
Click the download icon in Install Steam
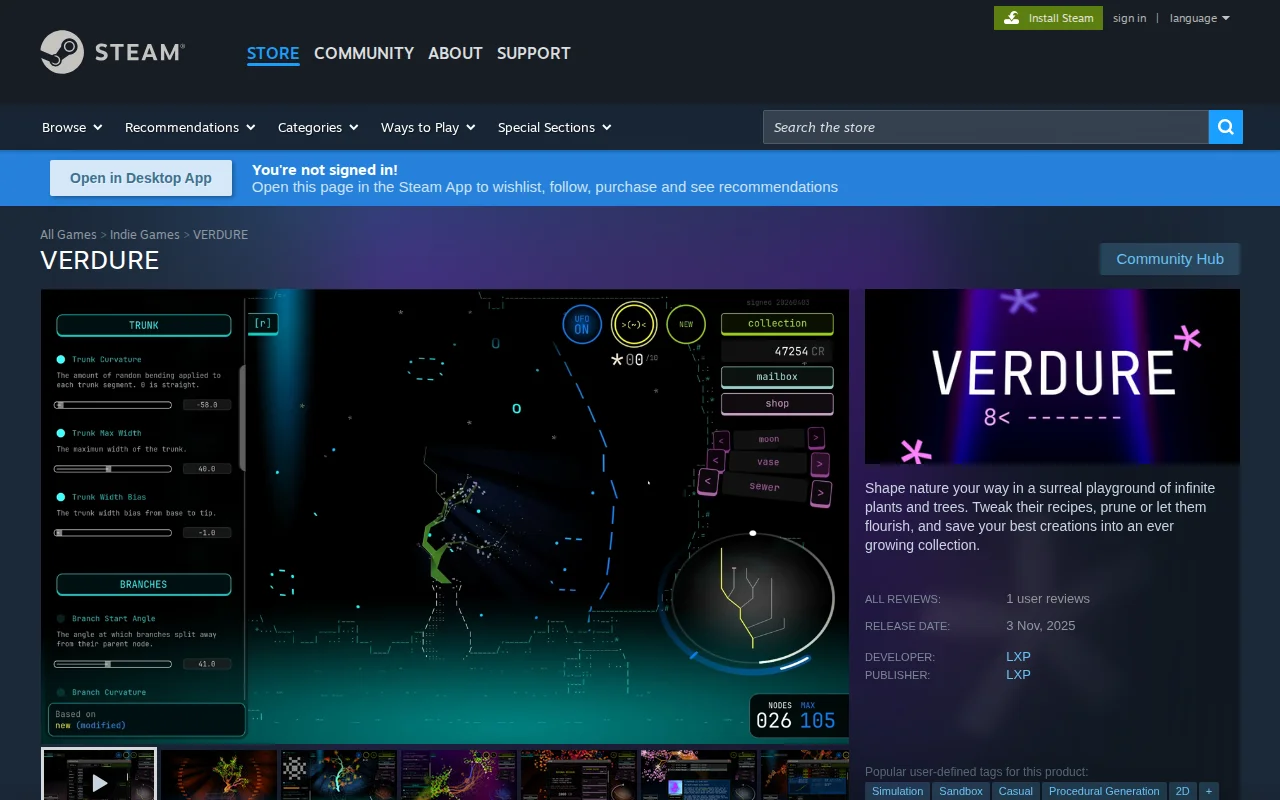1012,18
